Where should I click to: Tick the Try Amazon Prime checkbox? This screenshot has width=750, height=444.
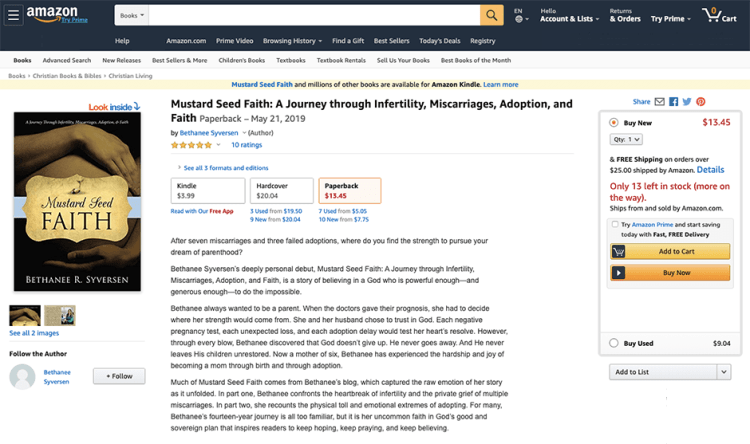[x=614, y=225]
